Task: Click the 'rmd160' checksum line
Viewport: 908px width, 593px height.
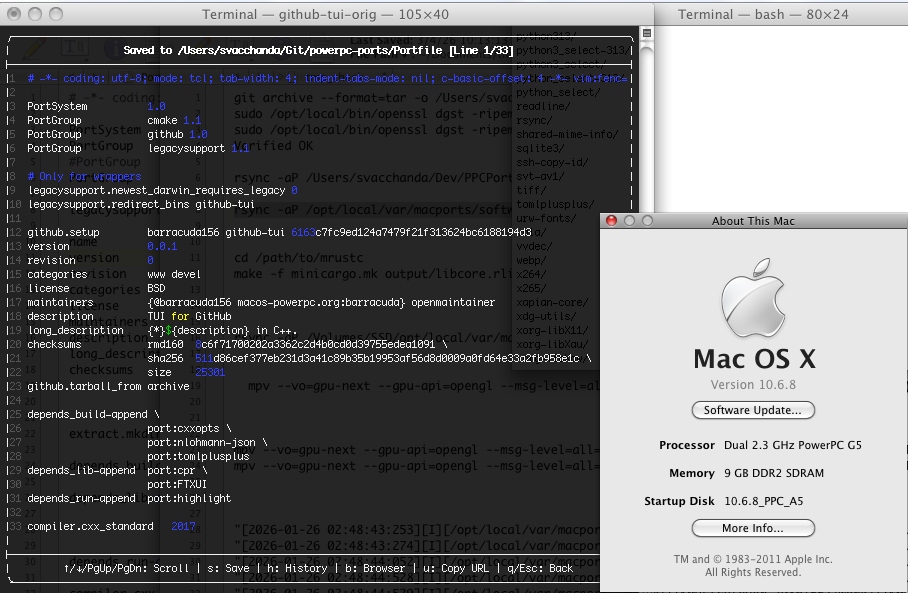Action: (298, 345)
